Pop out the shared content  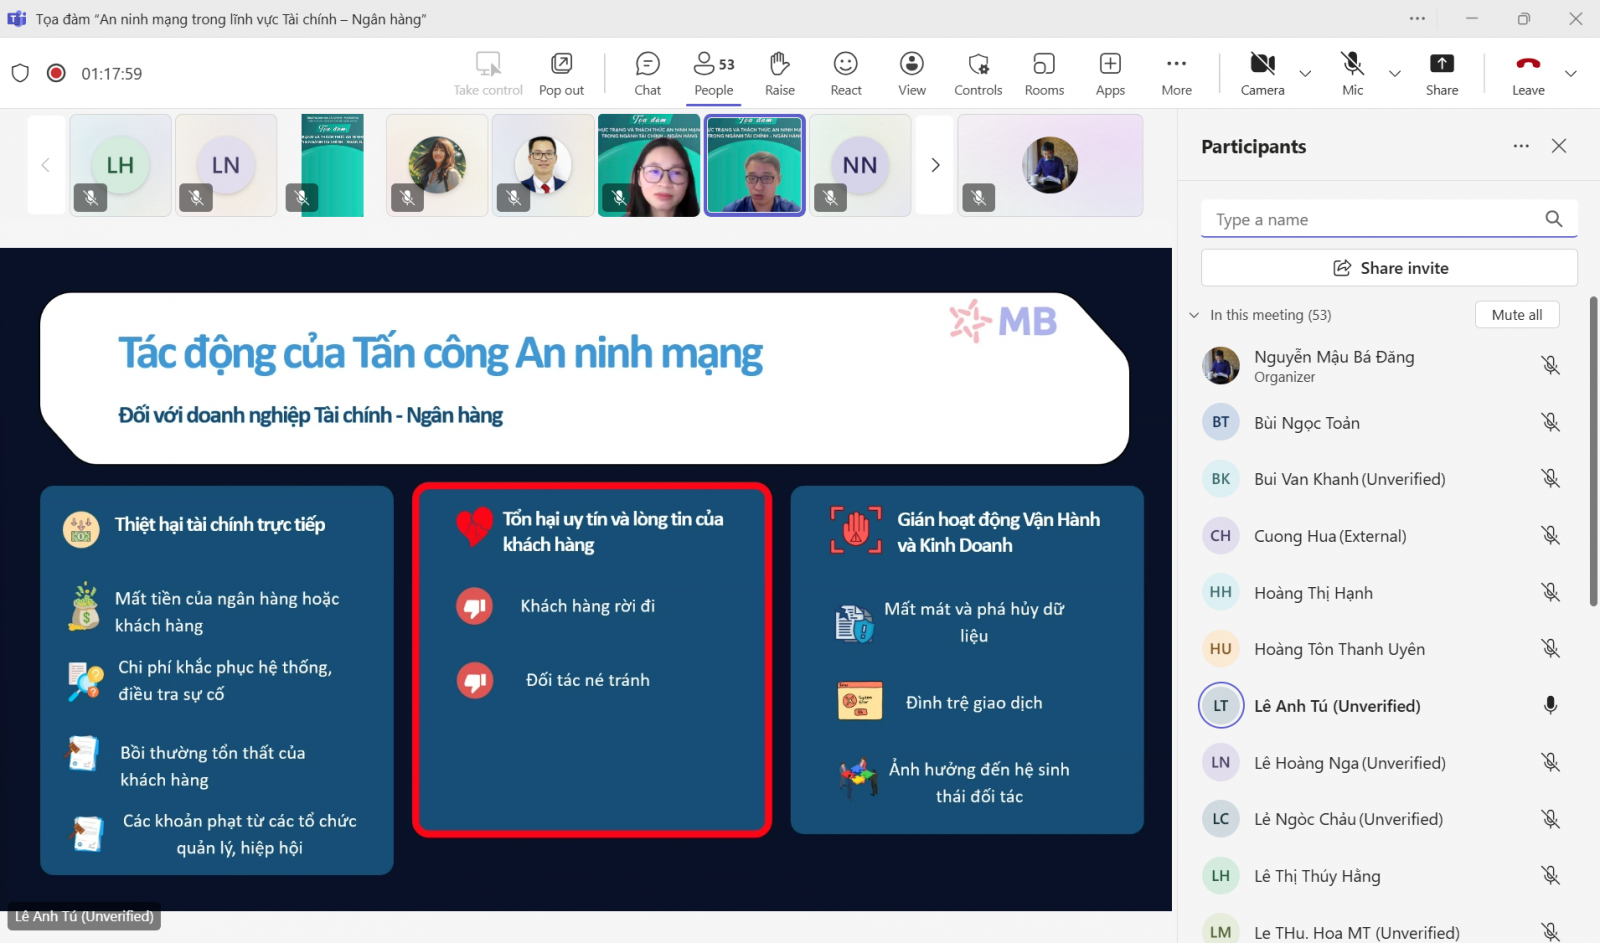coord(561,74)
